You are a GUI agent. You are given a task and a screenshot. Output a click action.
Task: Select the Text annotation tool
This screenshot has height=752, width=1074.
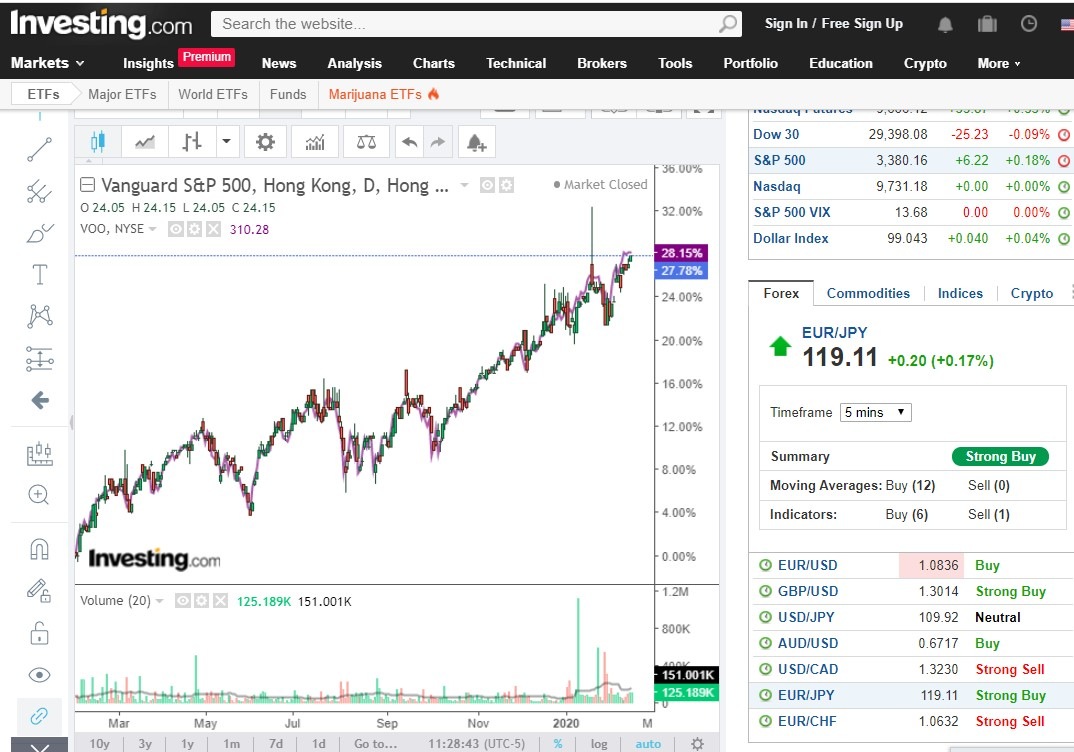(x=40, y=275)
